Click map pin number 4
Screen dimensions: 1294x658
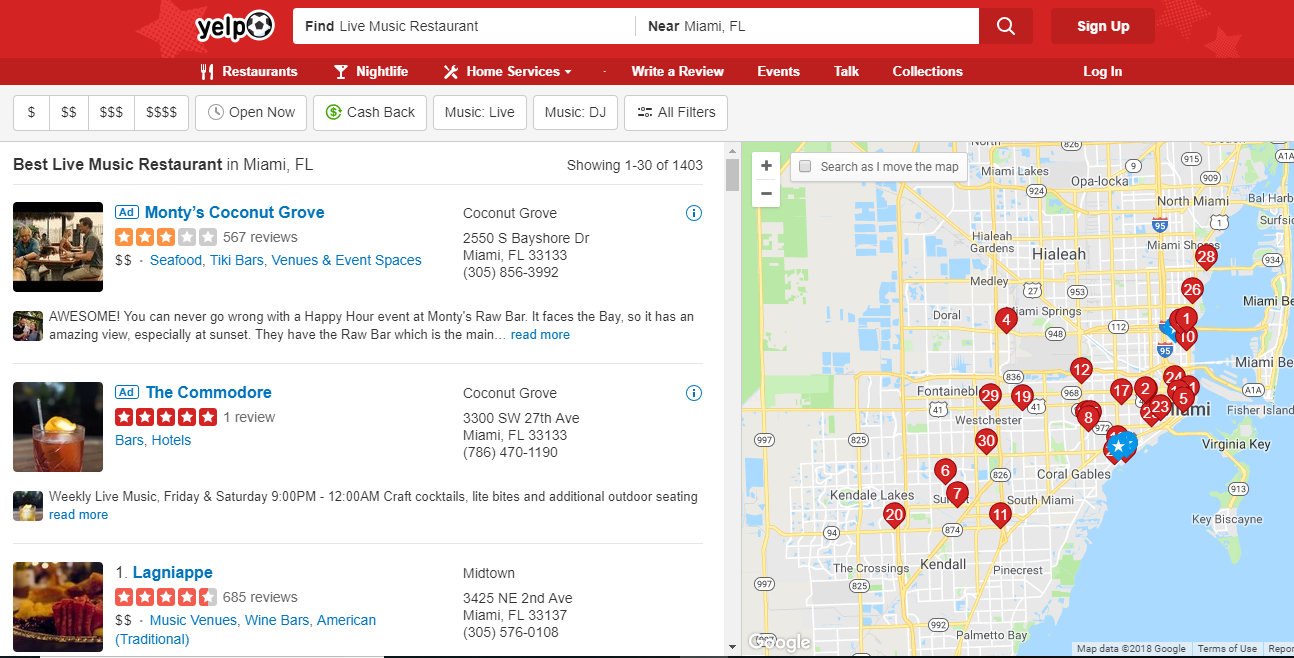point(1006,320)
